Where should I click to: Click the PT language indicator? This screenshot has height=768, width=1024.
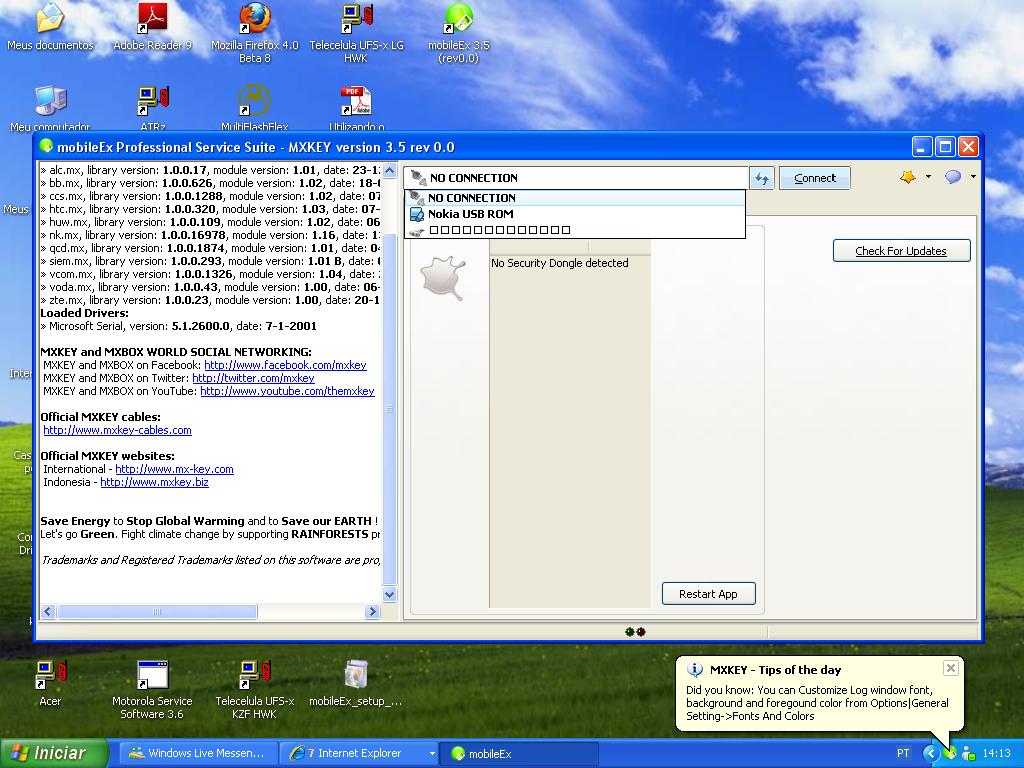[903, 754]
